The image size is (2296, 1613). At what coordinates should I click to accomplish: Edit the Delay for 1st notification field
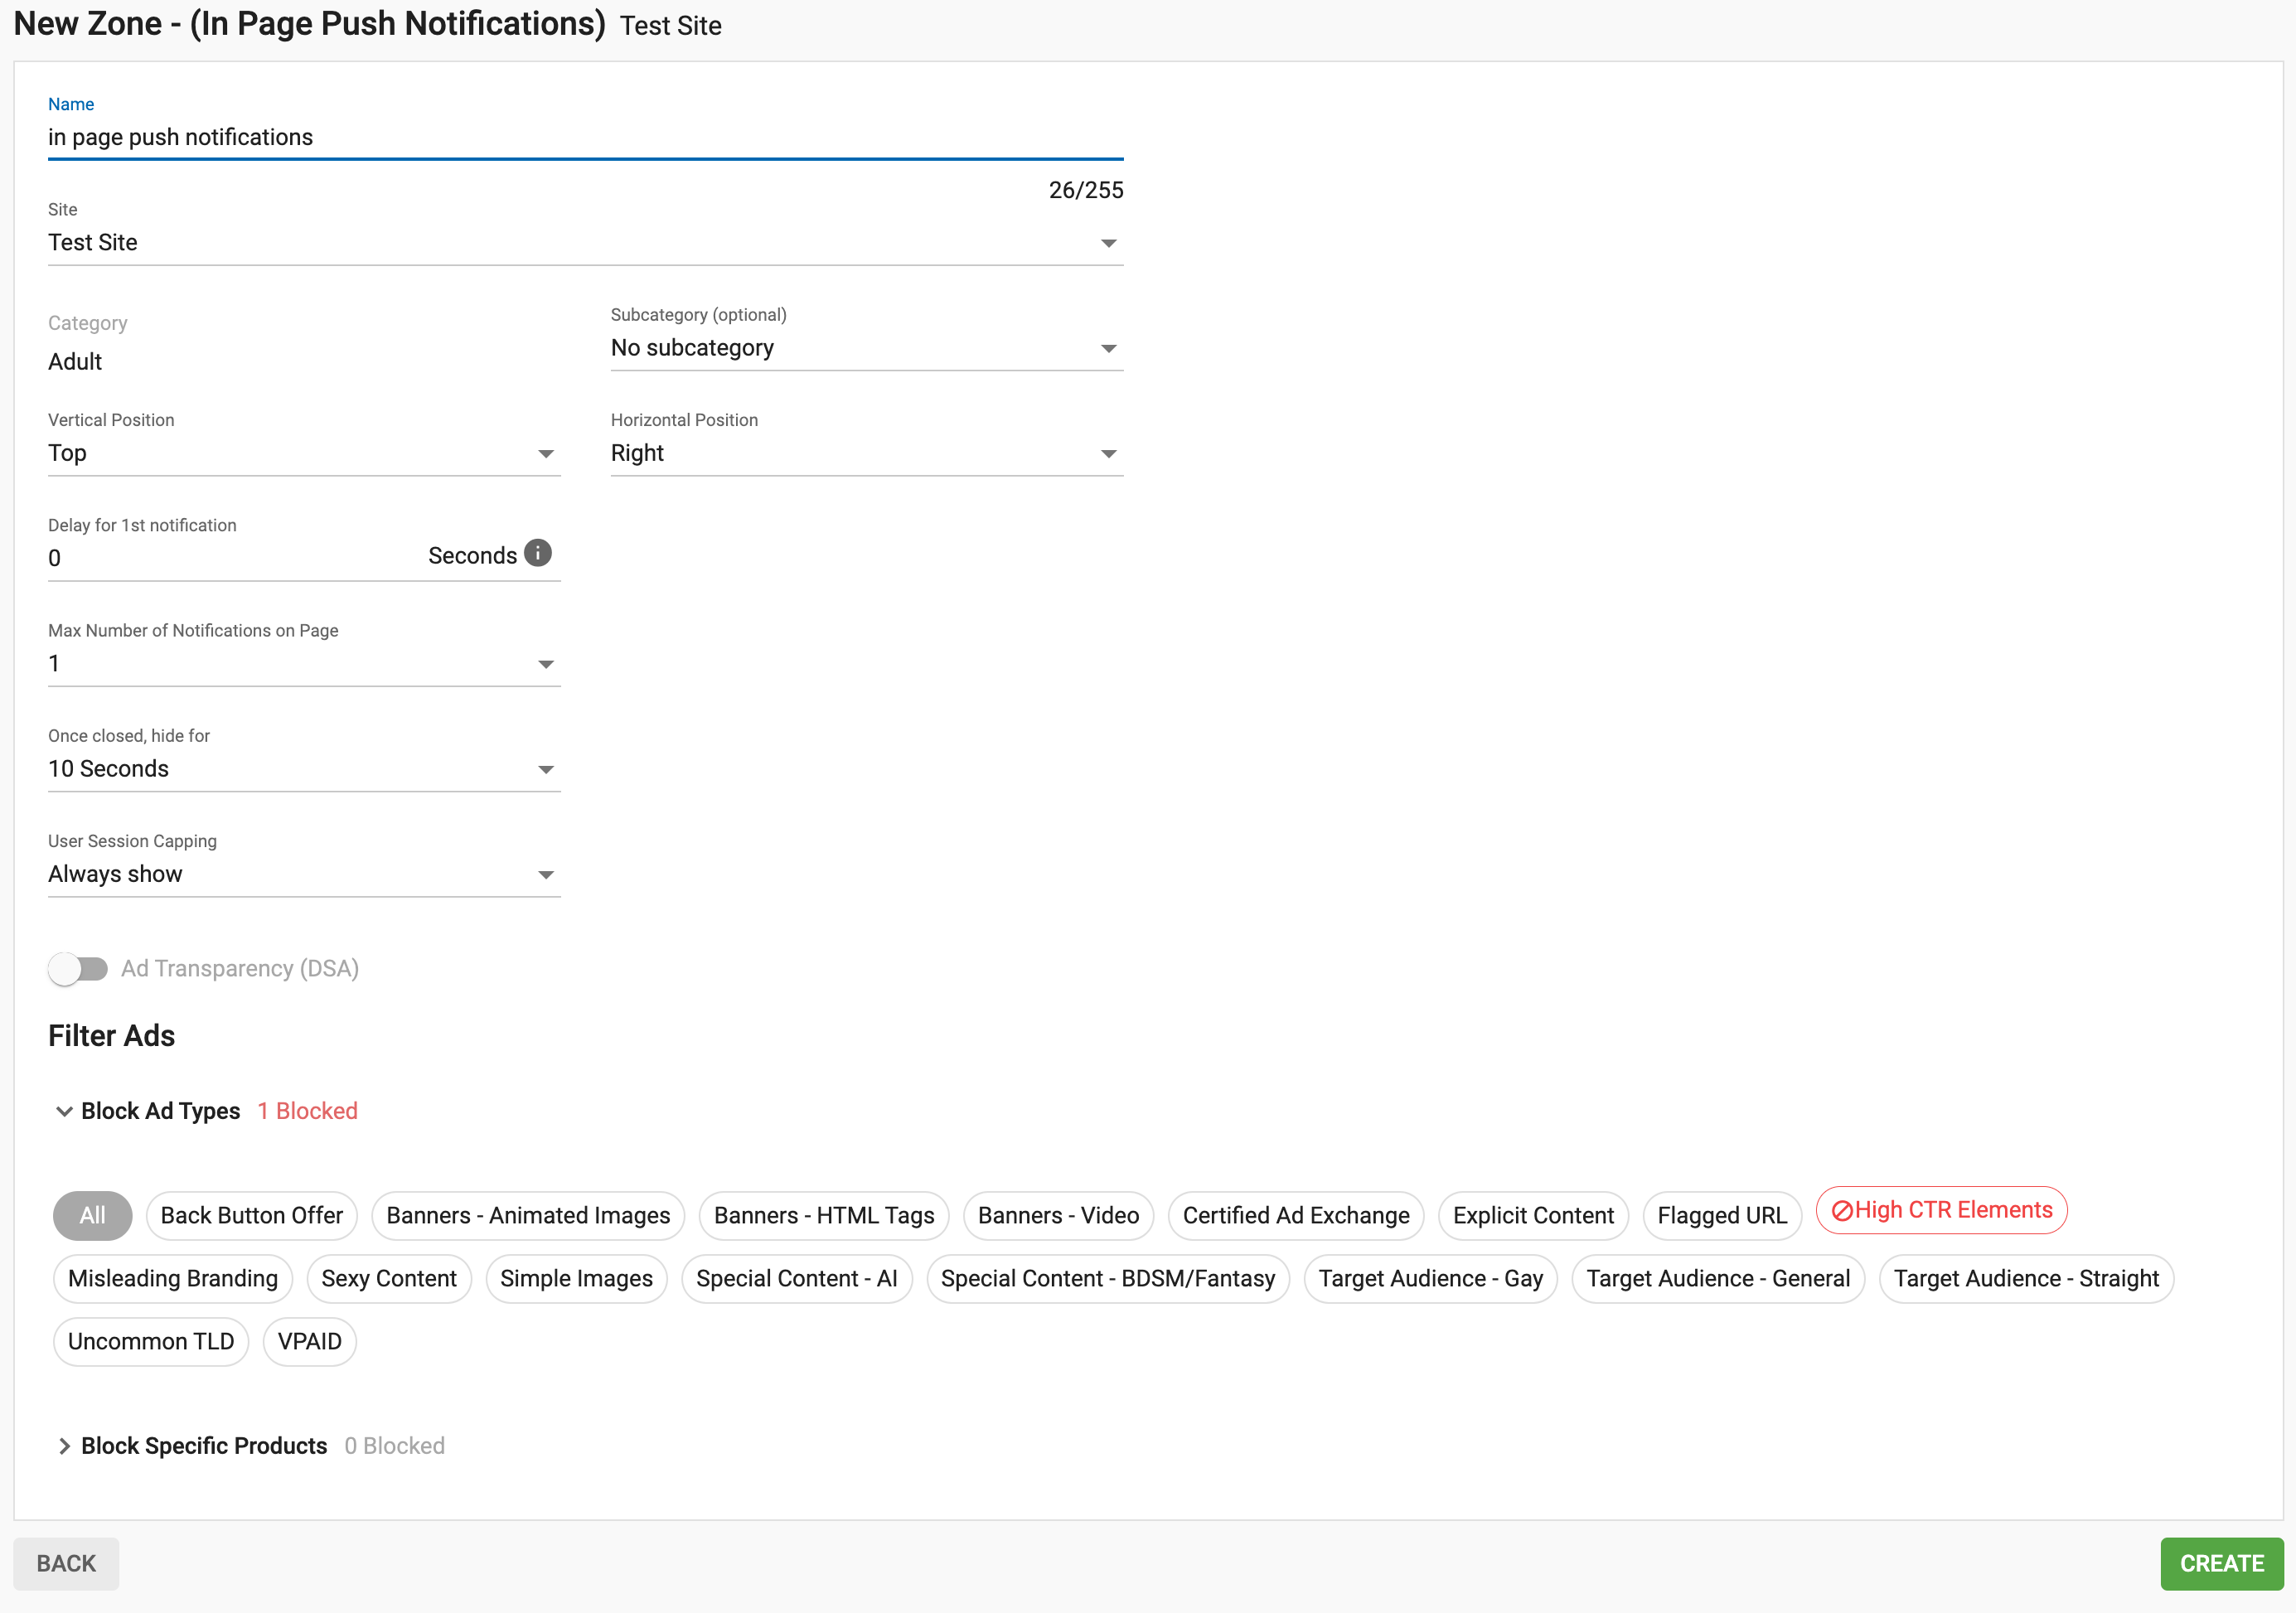pyautogui.click(x=200, y=557)
